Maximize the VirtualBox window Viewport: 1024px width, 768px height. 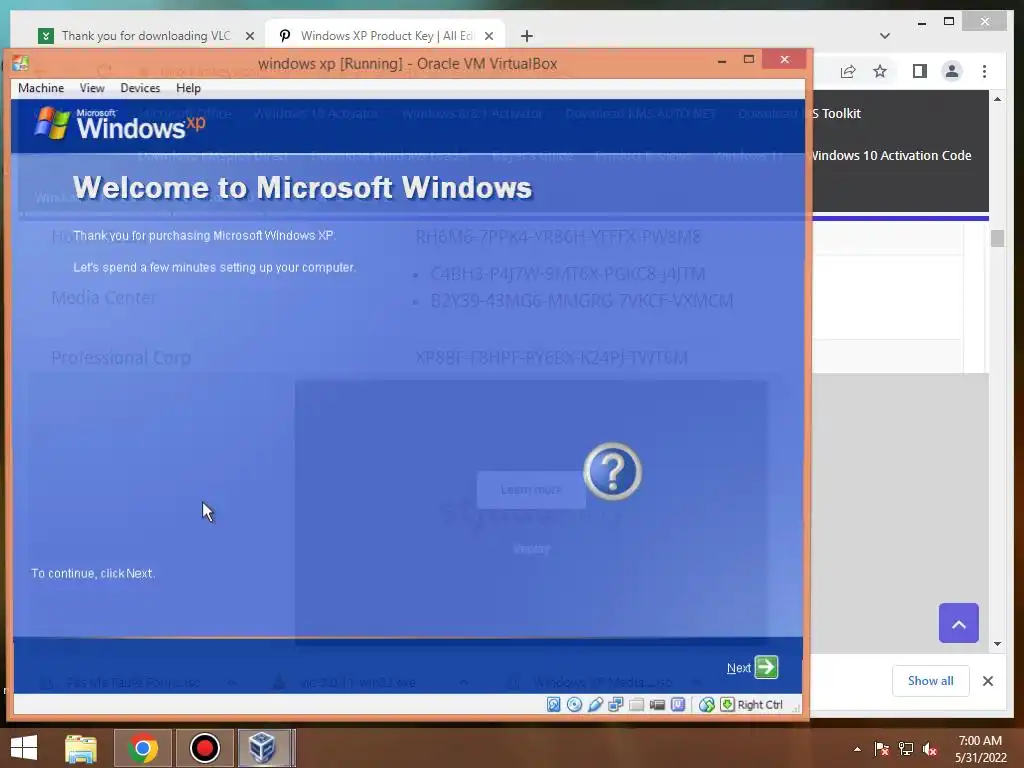749,60
